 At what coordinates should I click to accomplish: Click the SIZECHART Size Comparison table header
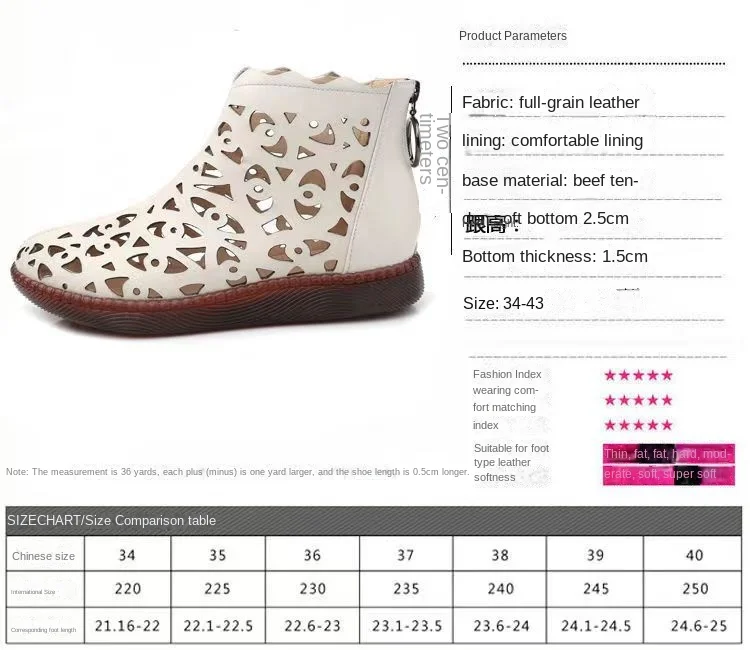click(x=112, y=520)
